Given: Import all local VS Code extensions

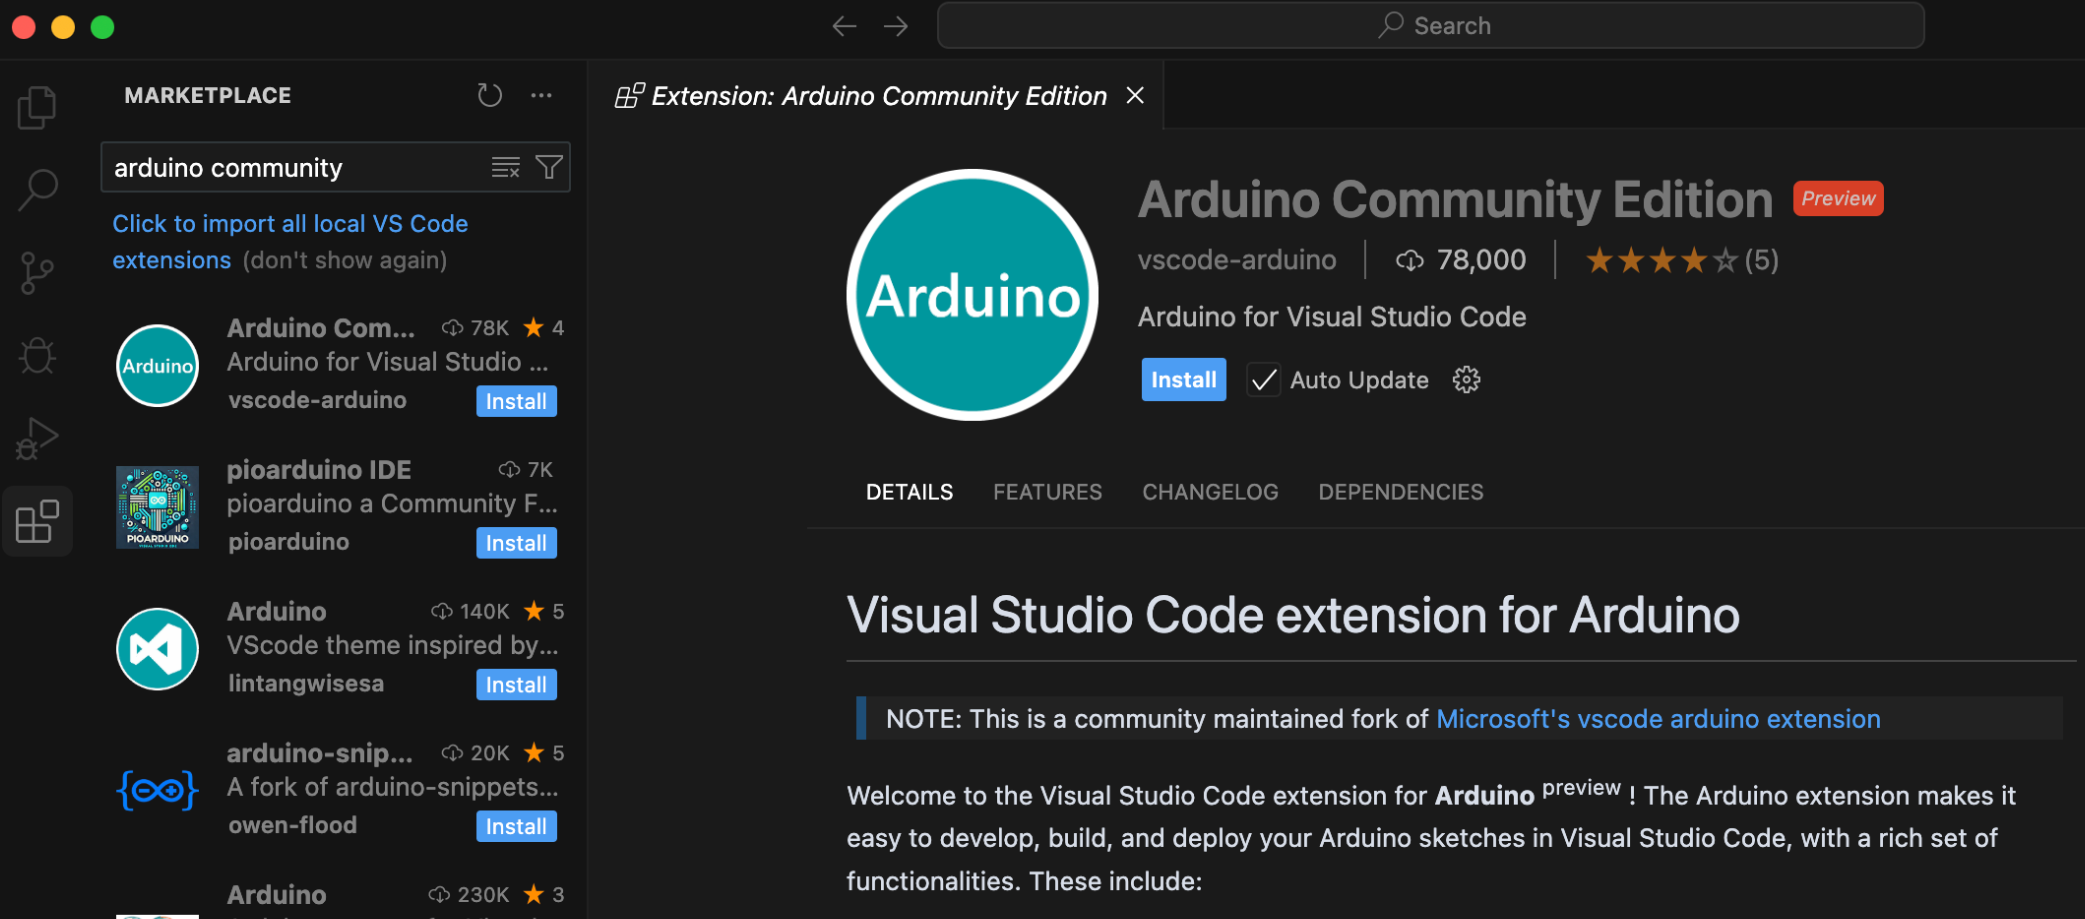Looking at the screenshot, I should tap(290, 241).
